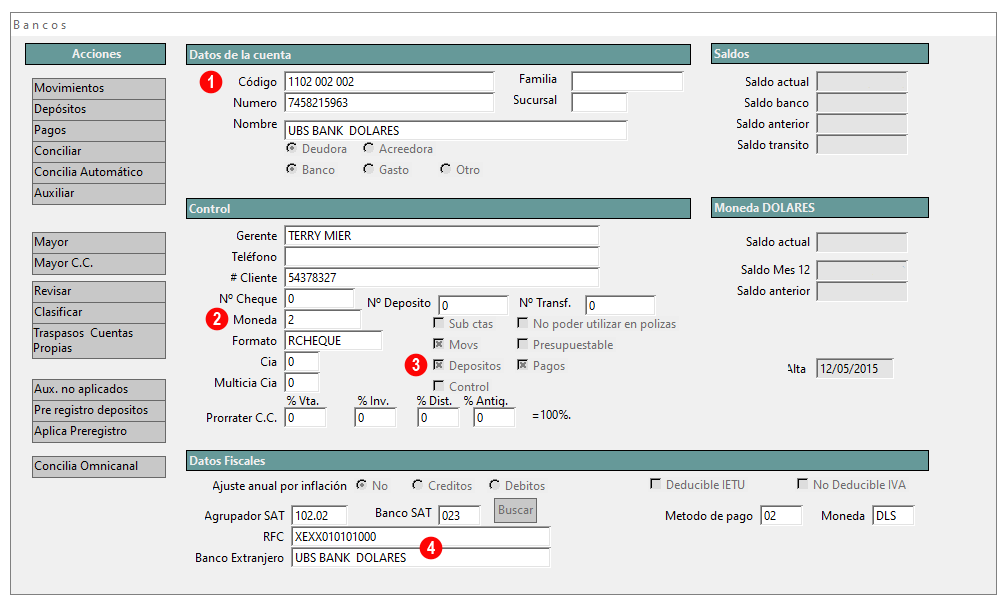Choose Creditos for inflation adjustment
Screen dimensions: 1004x603
[x=417, y=485]
